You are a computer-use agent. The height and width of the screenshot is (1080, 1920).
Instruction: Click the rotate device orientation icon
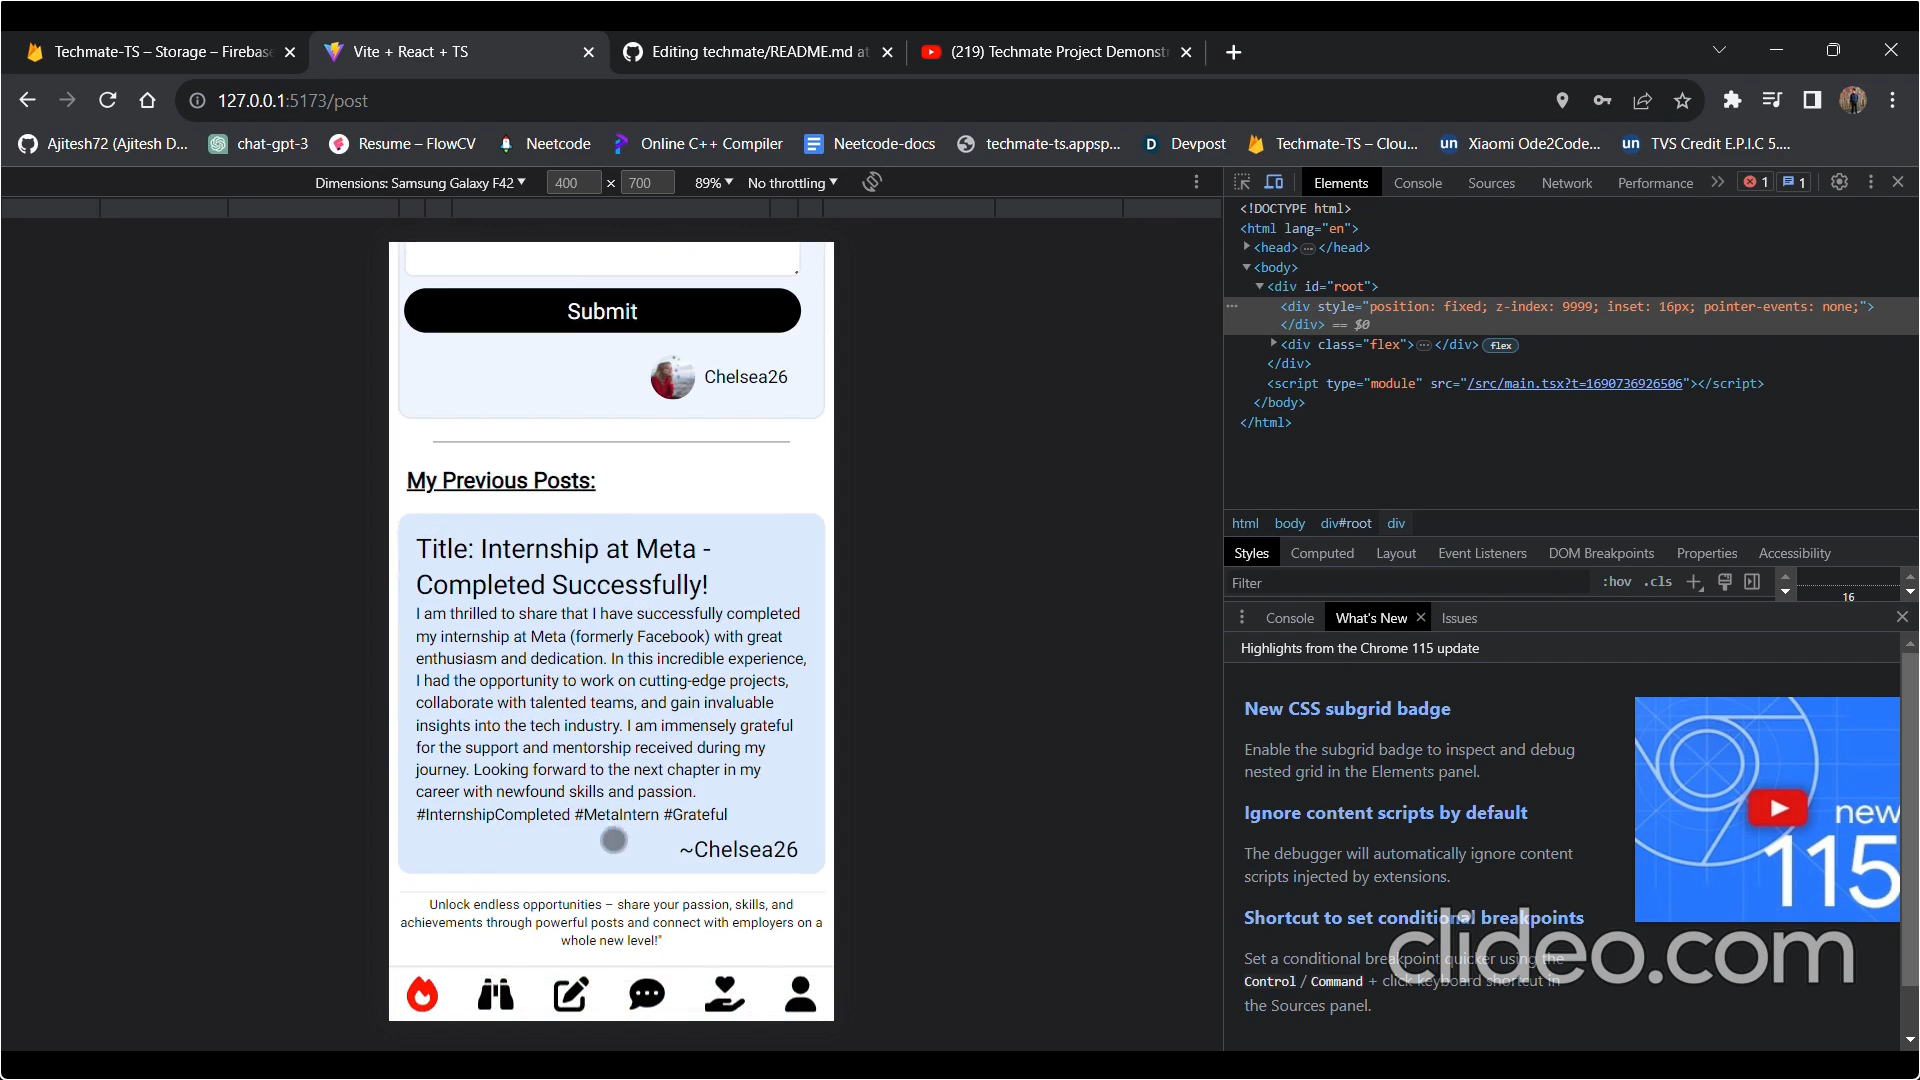(x=872, y=182)
